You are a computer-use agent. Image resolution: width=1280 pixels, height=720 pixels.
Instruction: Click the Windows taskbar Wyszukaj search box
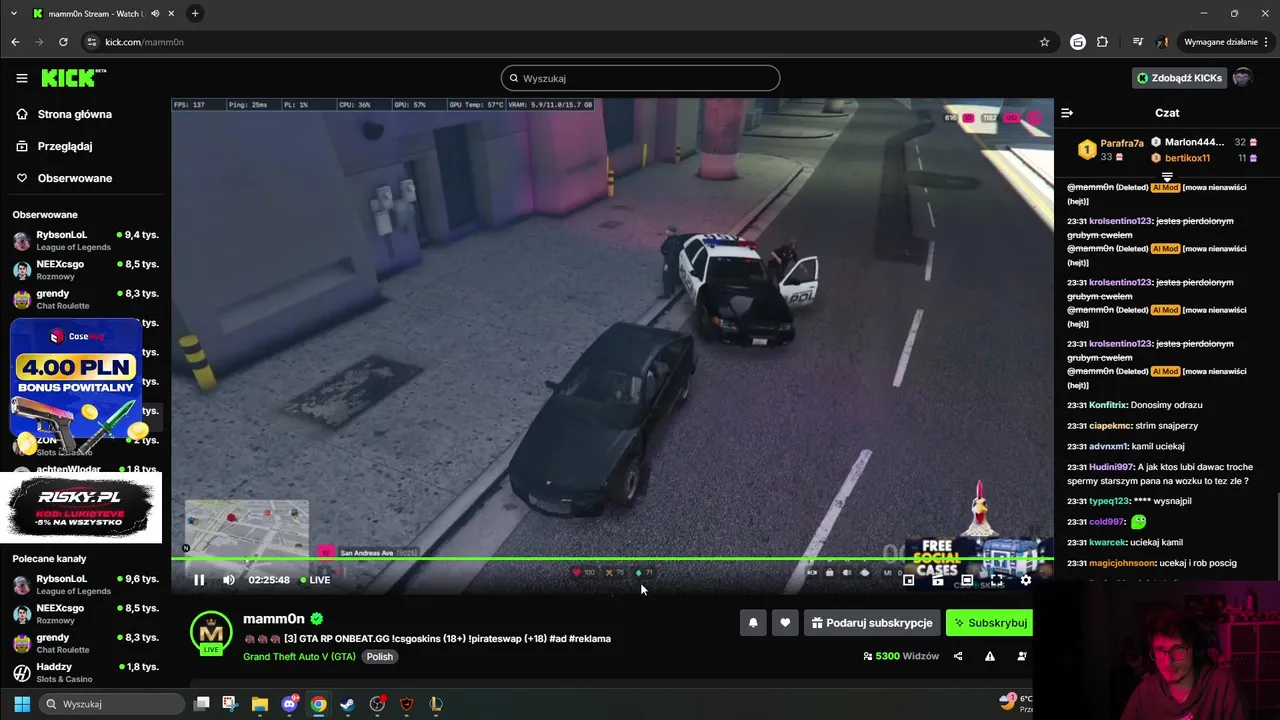tap(114, 704)
